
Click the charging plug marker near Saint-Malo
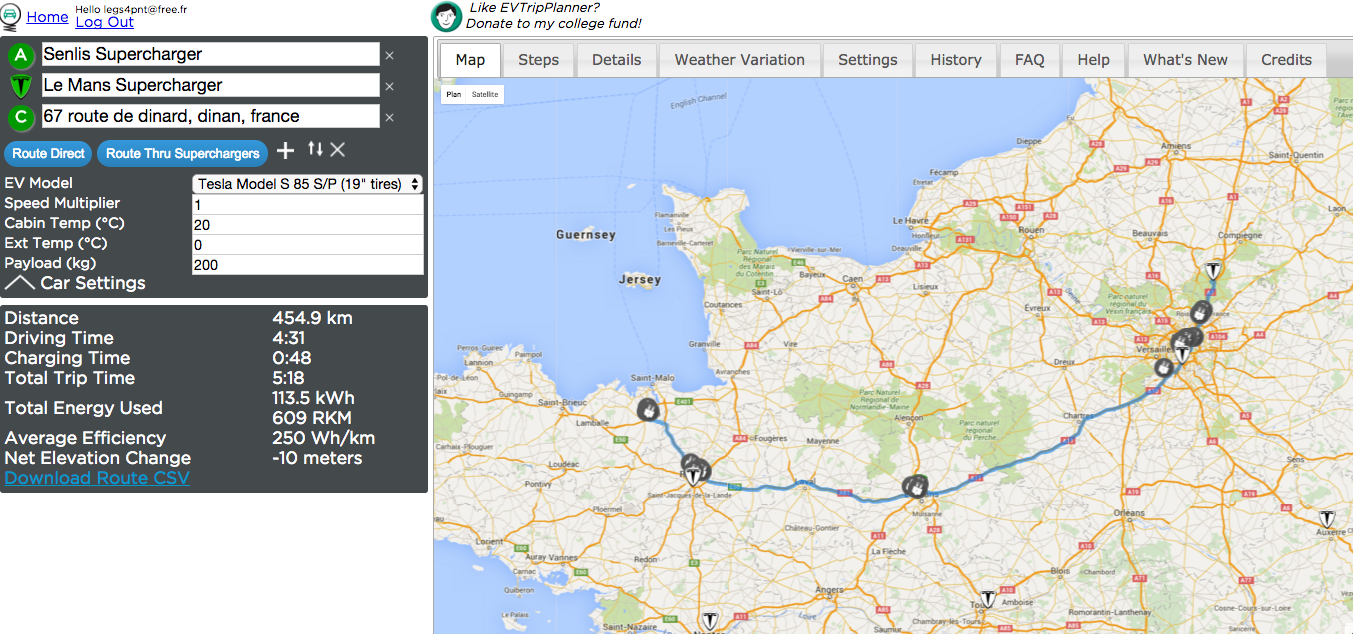tap(648, 409)
